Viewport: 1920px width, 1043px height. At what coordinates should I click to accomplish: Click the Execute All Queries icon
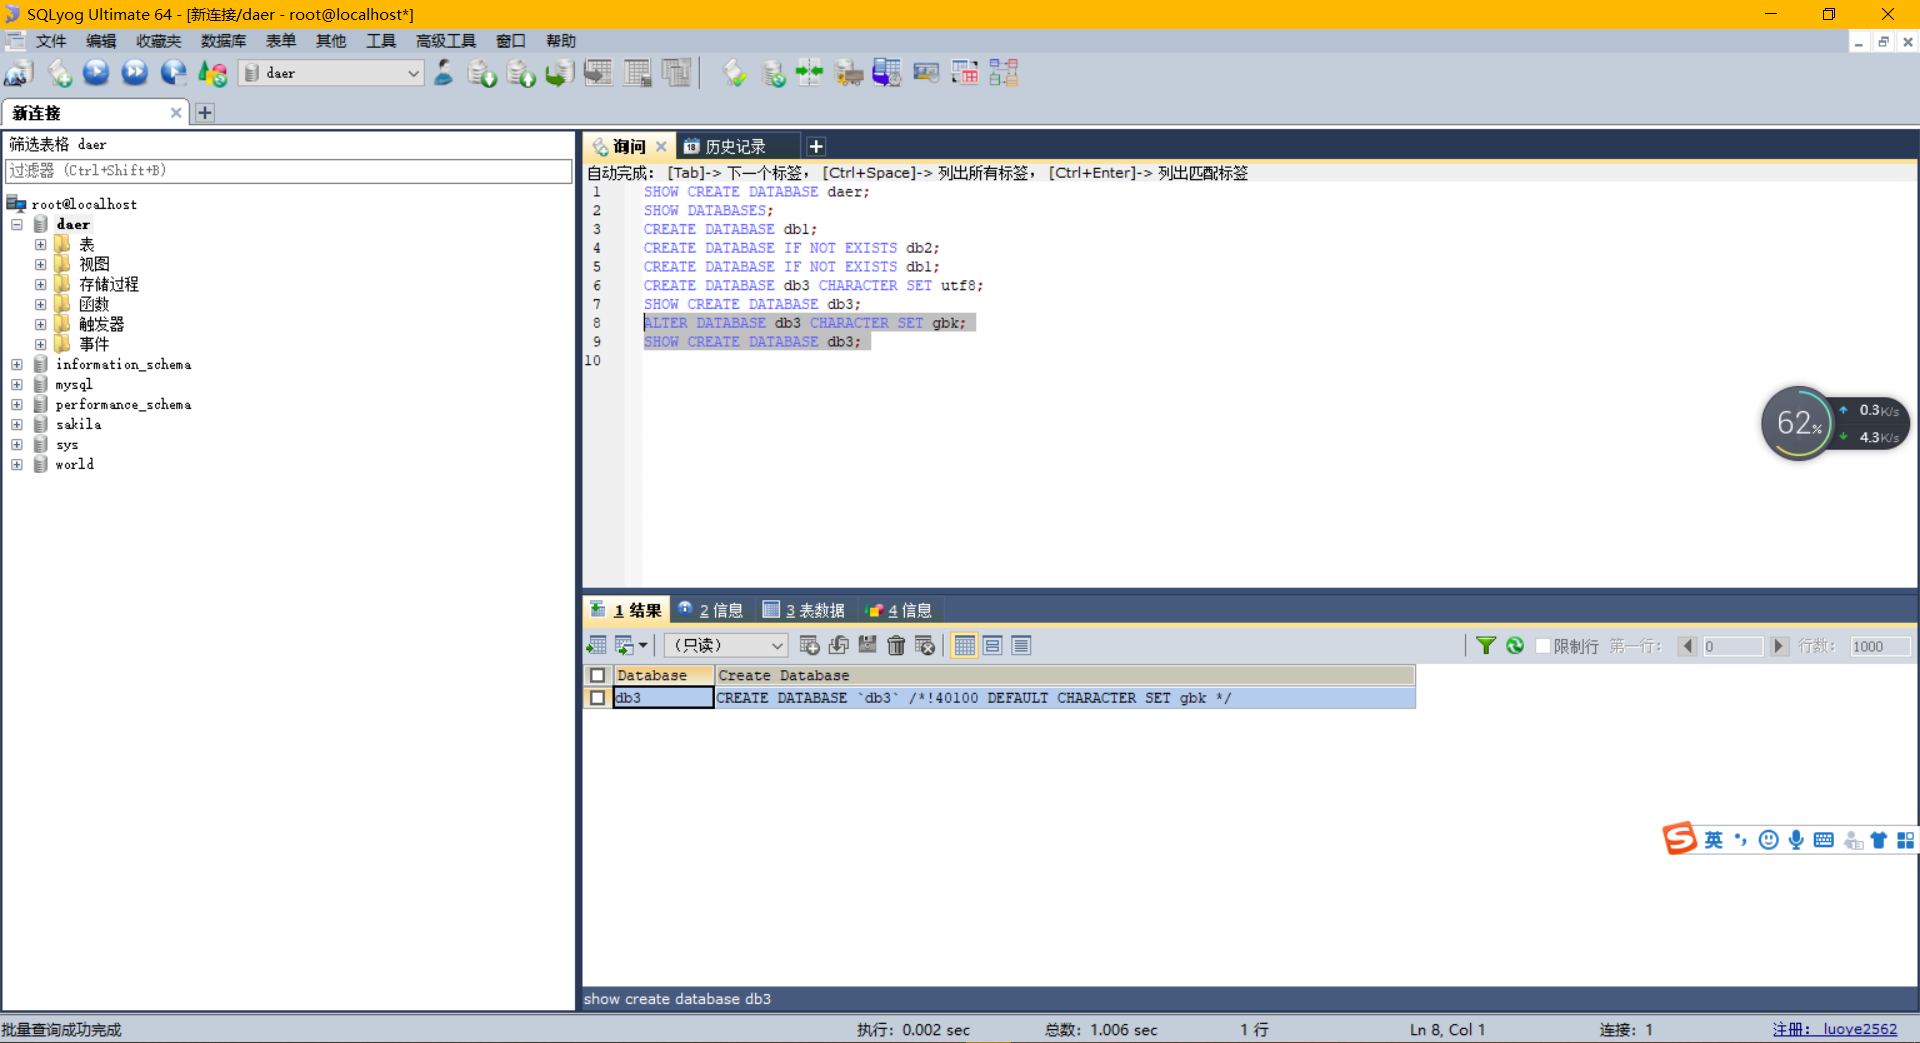pyautogui.click(x=135, y=73)
